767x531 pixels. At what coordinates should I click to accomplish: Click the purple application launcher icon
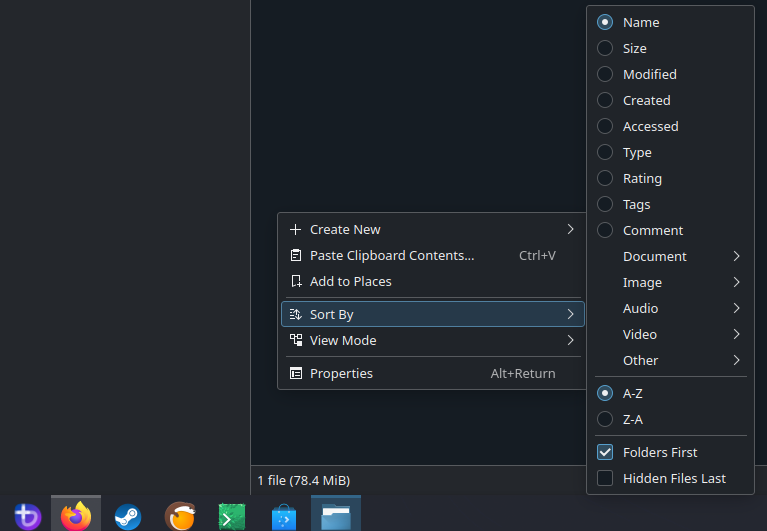click(27, 516)
